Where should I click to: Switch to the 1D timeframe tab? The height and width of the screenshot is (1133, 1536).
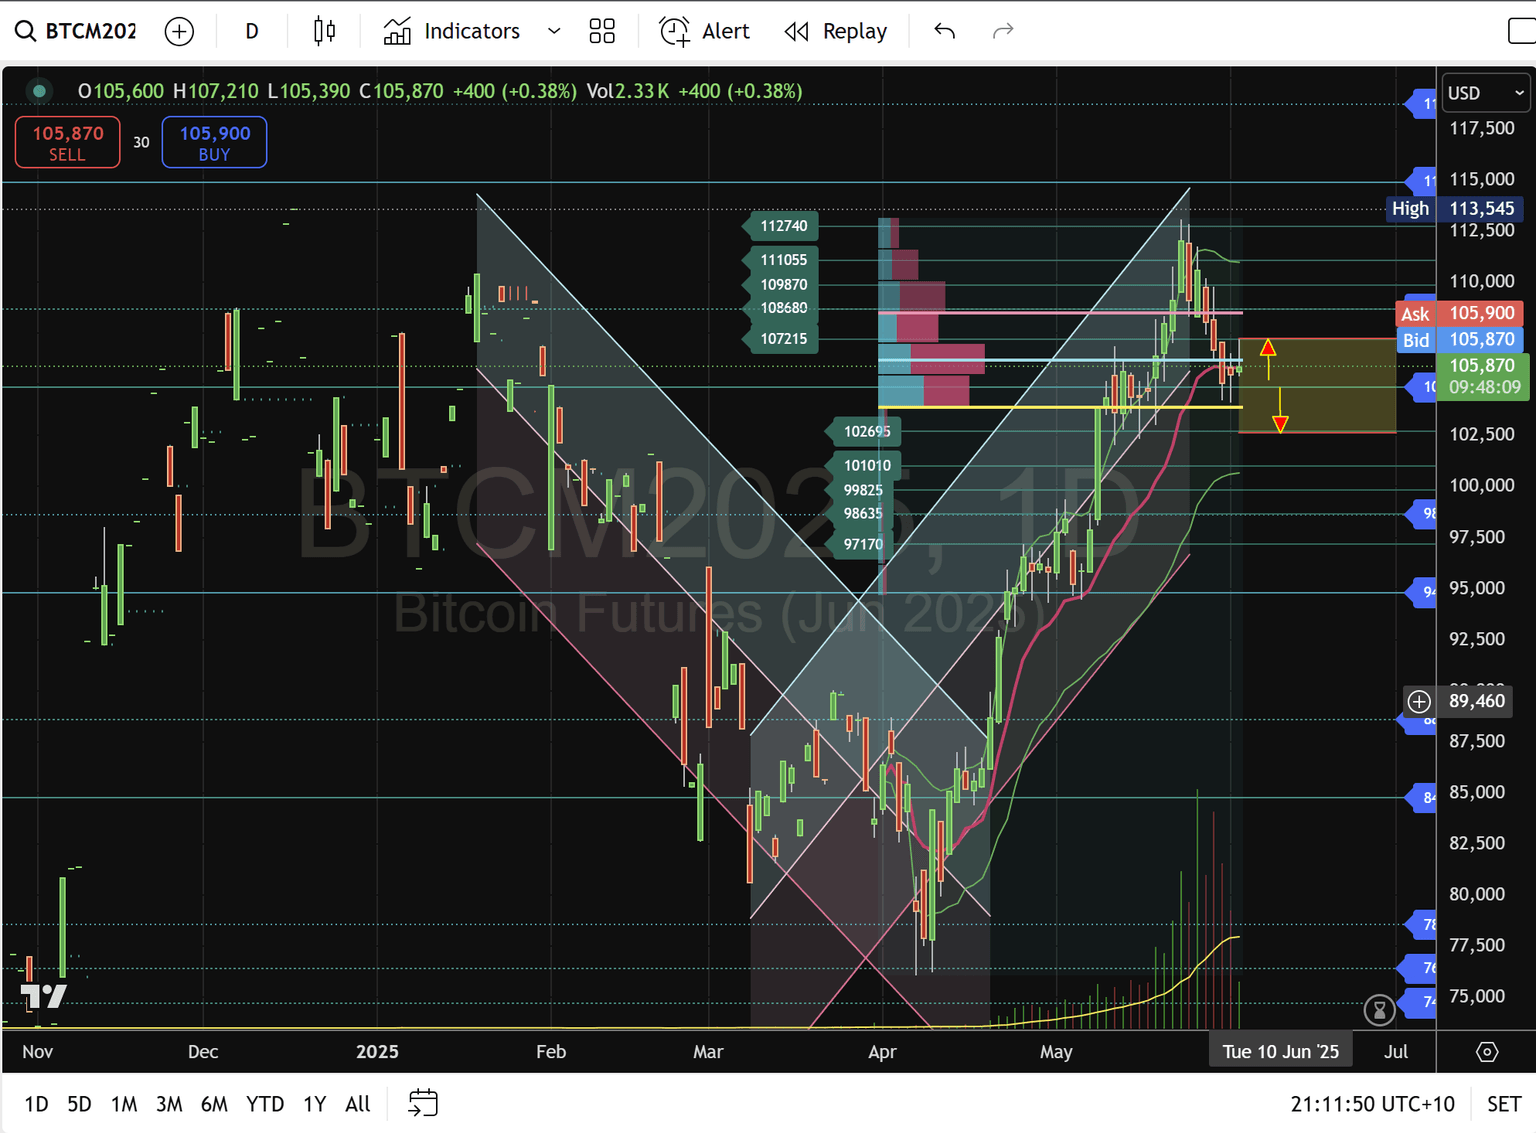click(37, 1103)
